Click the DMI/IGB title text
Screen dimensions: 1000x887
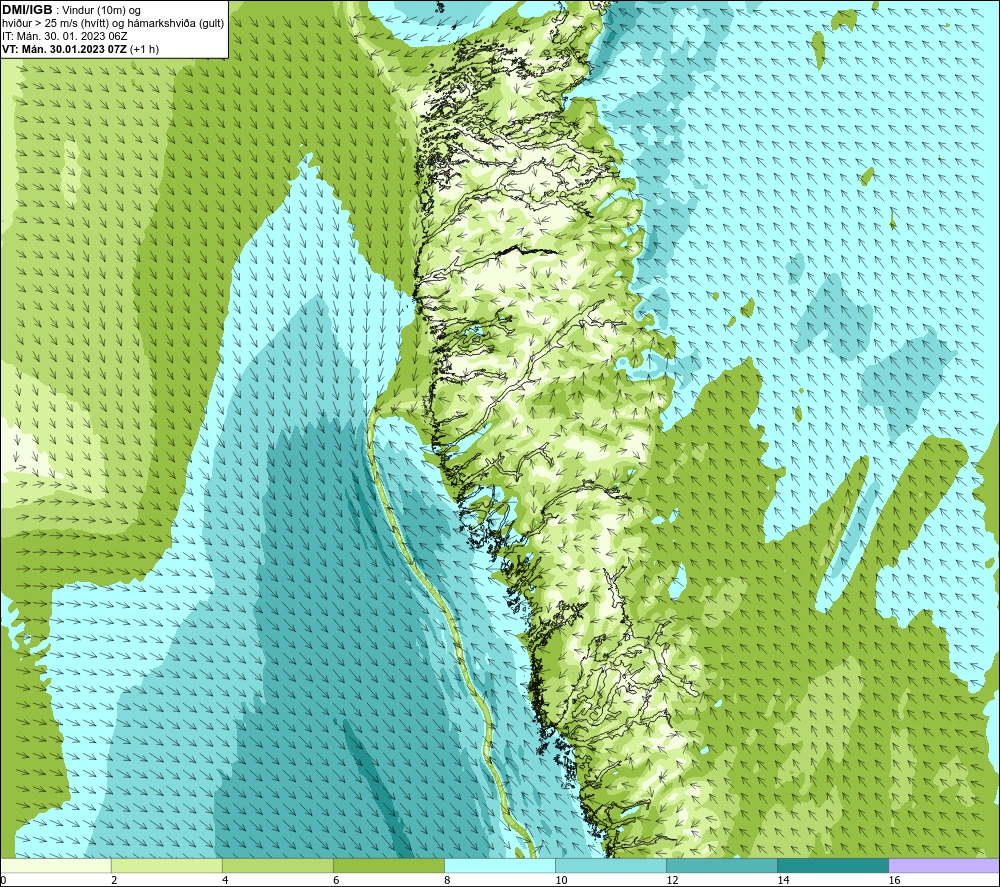27,10
